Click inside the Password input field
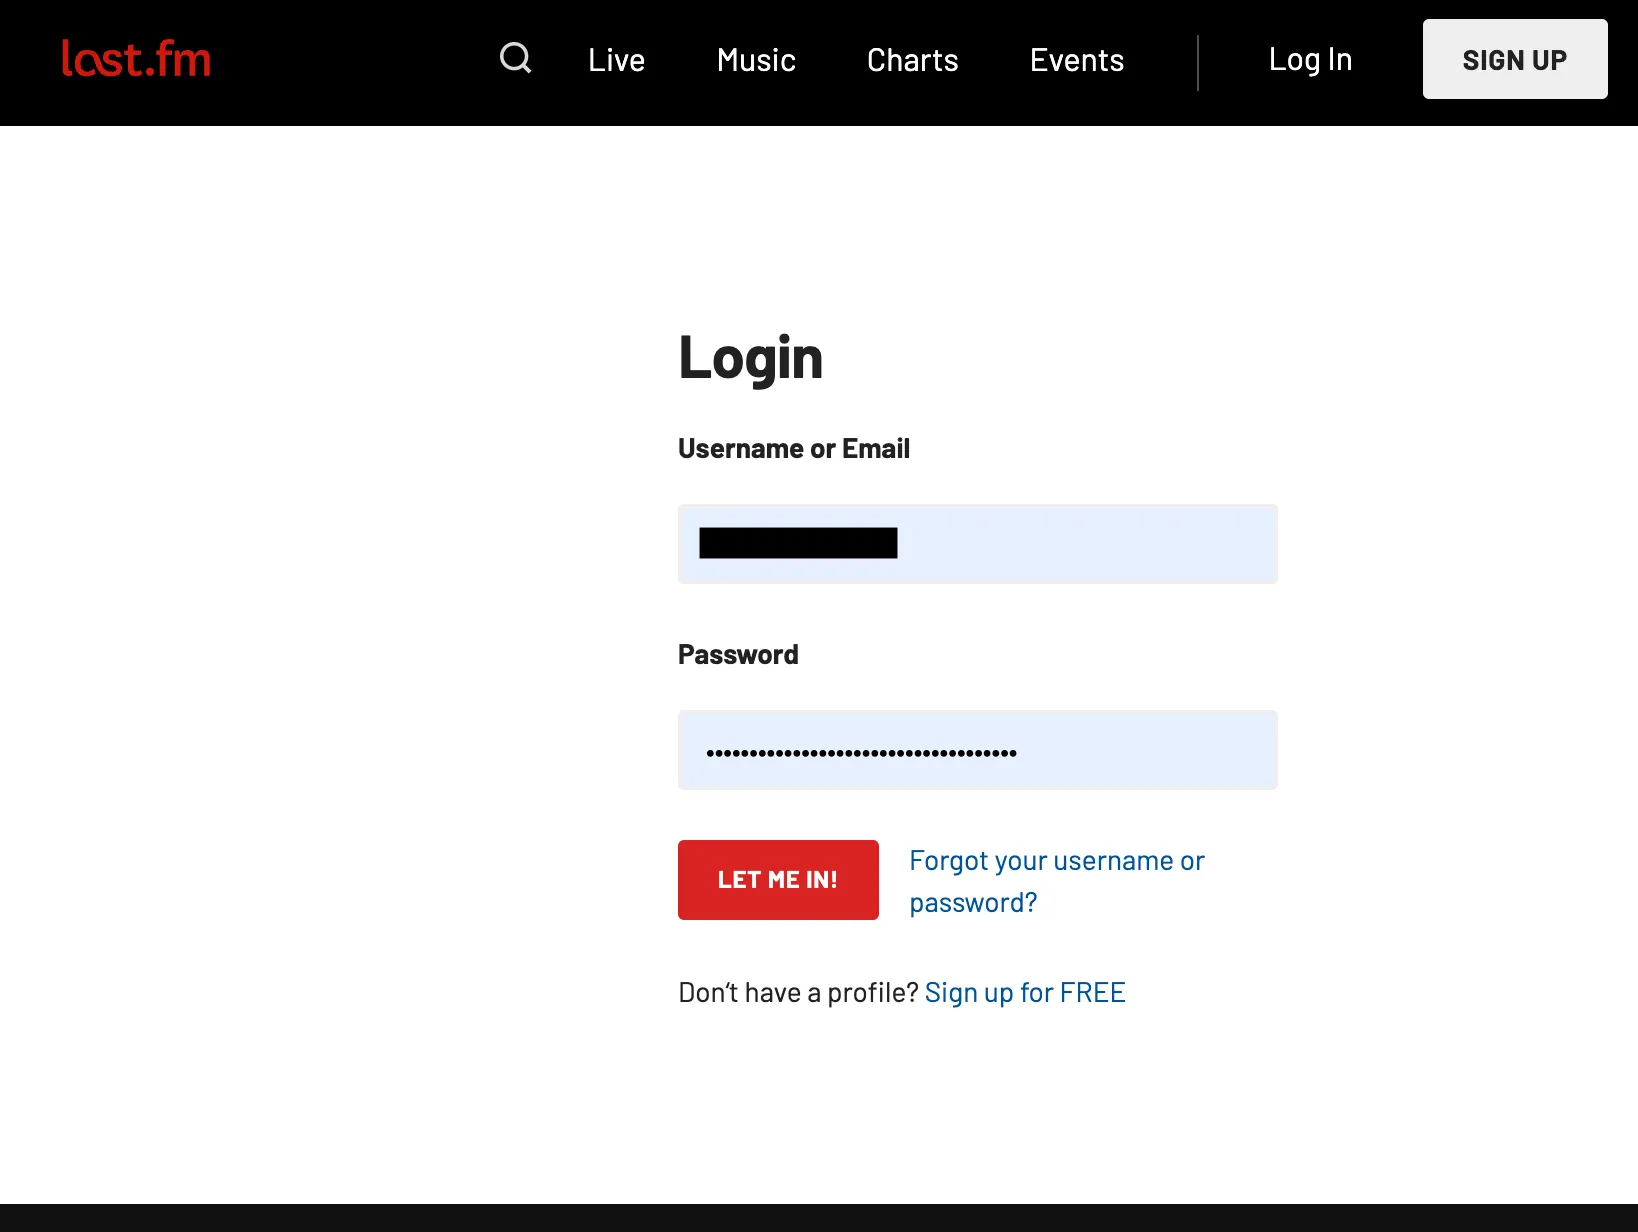This screenshot has height=1232, width=1638. 1140,750
